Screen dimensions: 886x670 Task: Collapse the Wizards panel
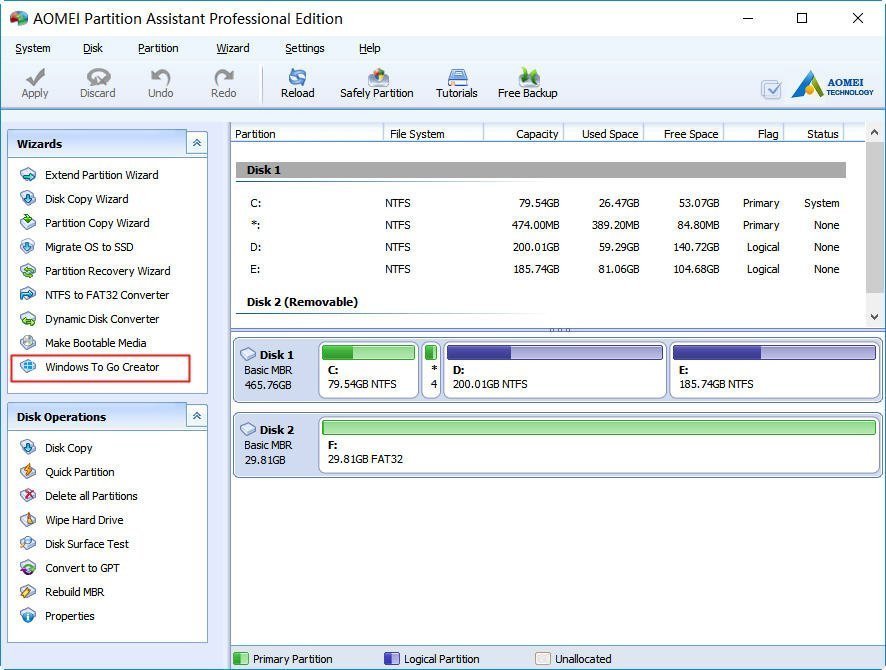click(196, 144)
